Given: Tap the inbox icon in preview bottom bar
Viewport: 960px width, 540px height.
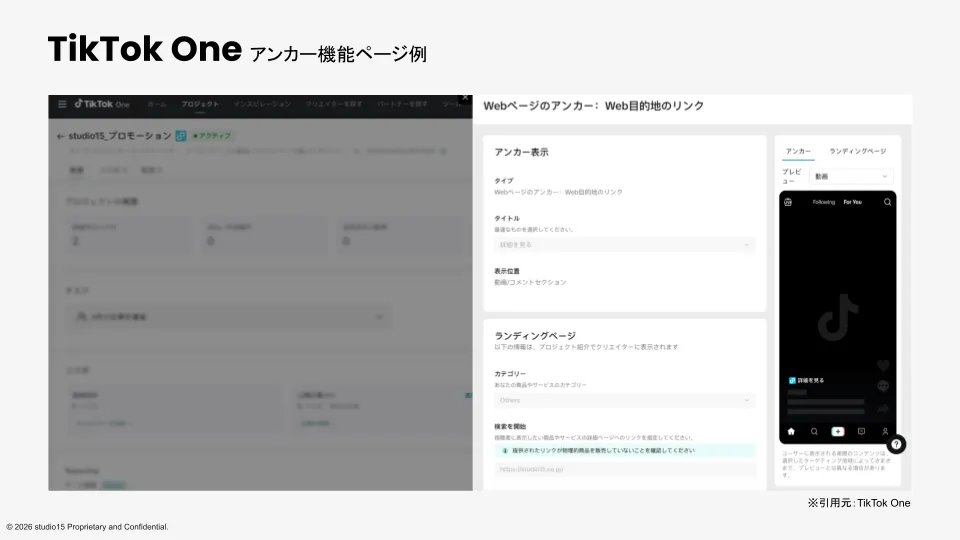Looking at the screenshot, I should tap(861, 431).
